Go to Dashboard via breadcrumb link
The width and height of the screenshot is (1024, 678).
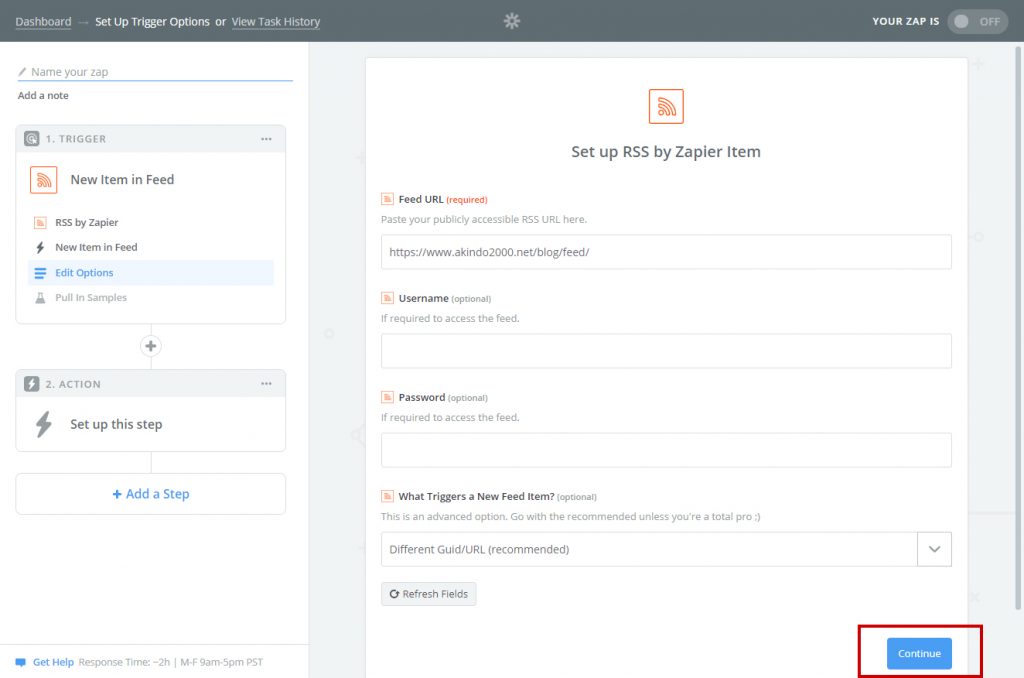[43, 22]
